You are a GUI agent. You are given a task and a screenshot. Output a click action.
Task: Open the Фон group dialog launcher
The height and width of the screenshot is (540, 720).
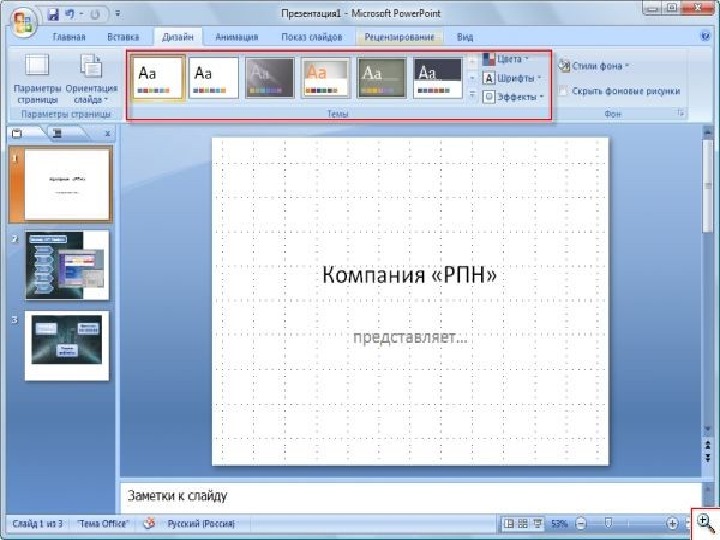click(681, 112)
